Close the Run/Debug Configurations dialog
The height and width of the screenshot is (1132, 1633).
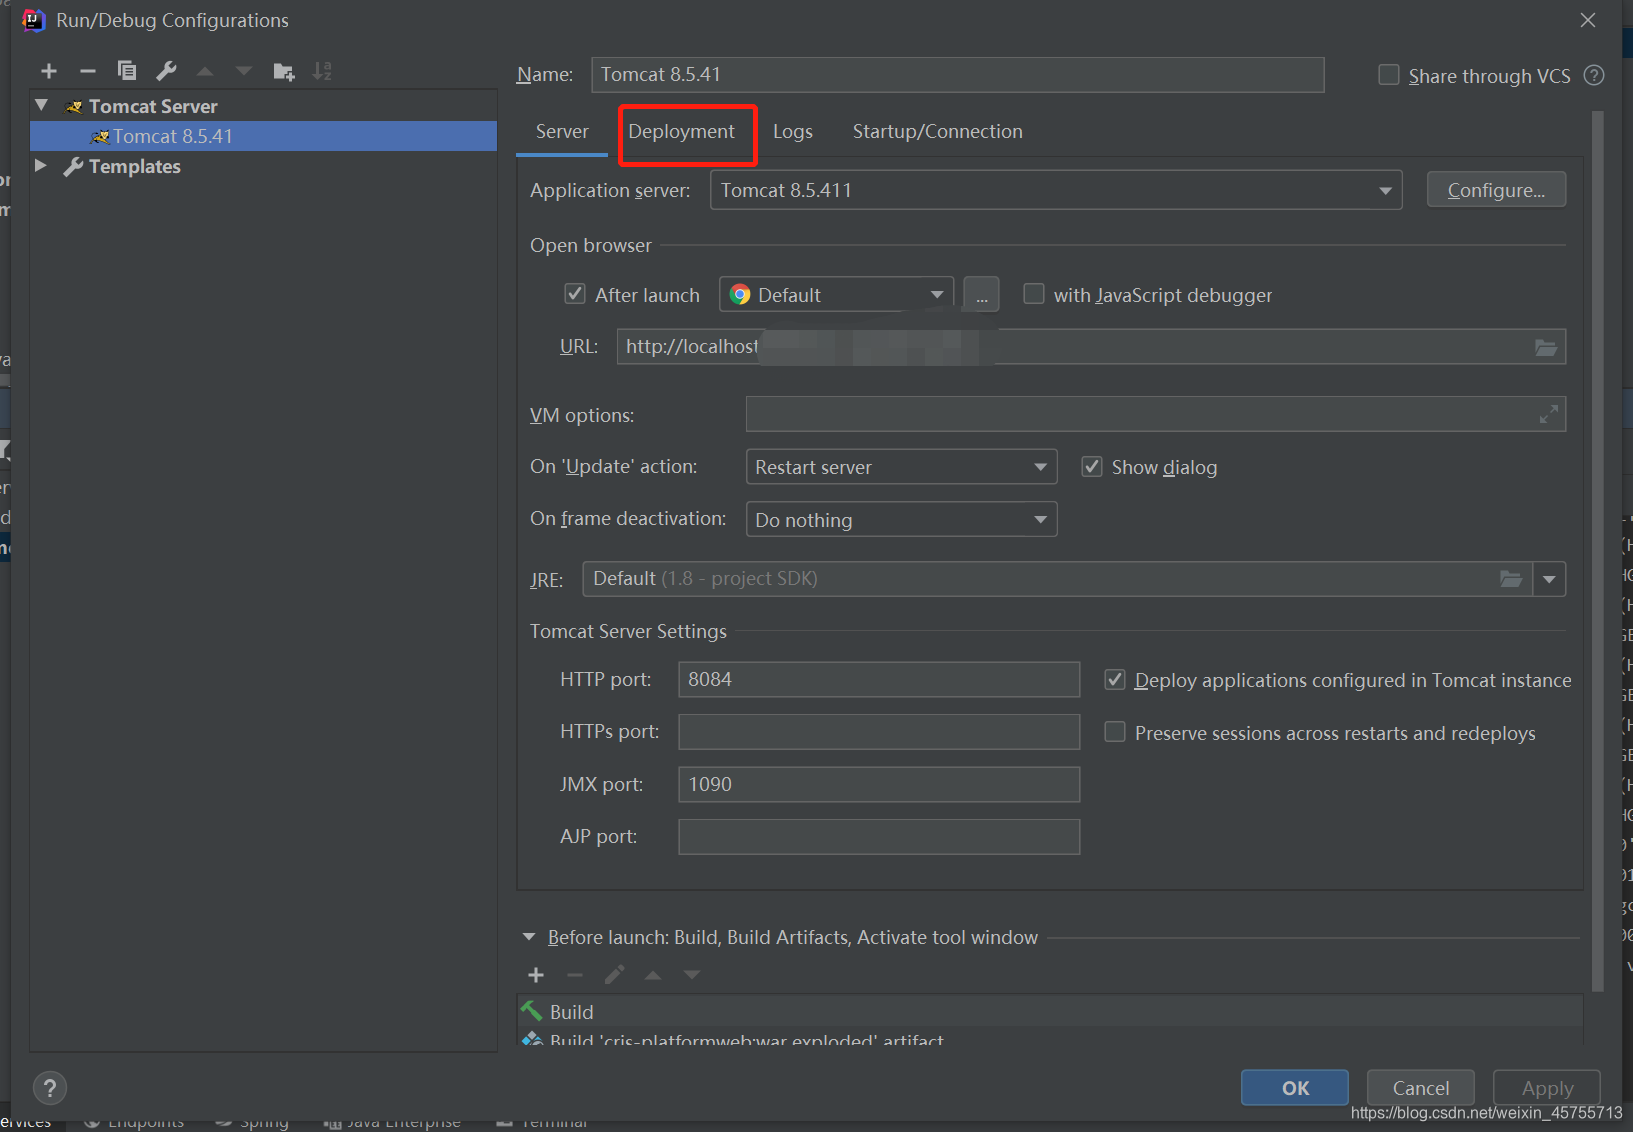[1588, 20]
